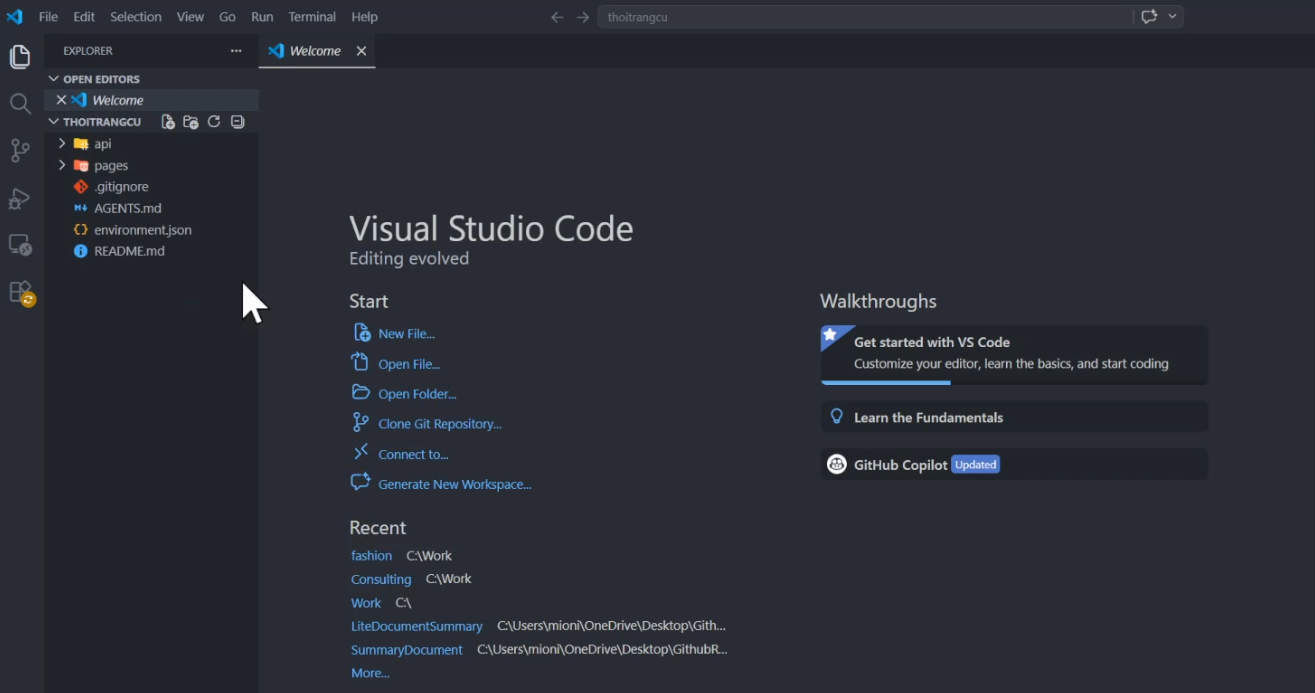Open the Go menu
The image size is (1315, 693).
pos(227,17)
